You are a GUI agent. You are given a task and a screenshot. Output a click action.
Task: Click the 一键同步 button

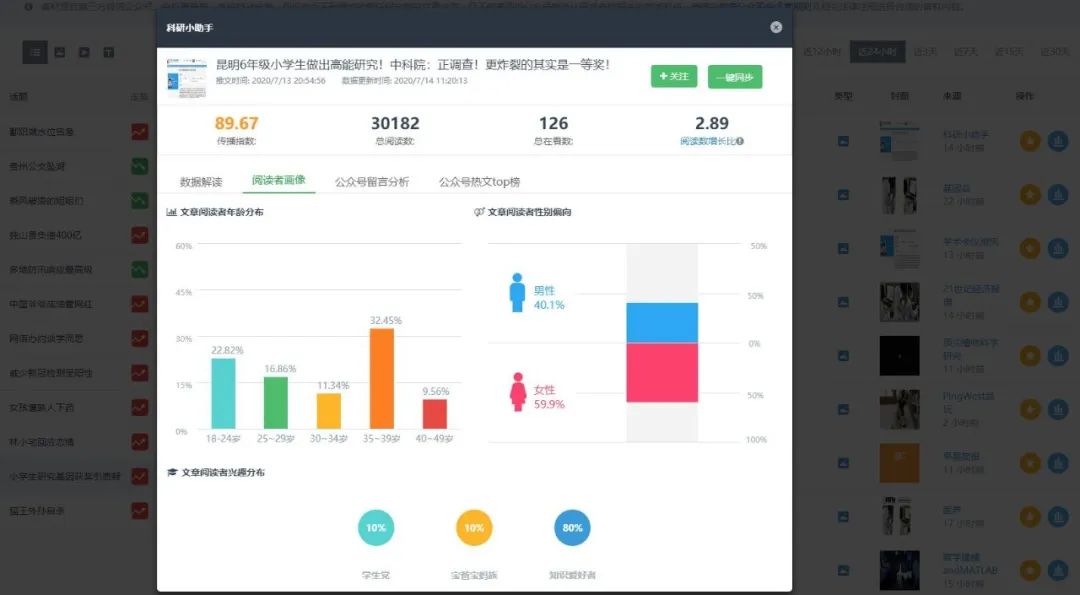(735, 77)
